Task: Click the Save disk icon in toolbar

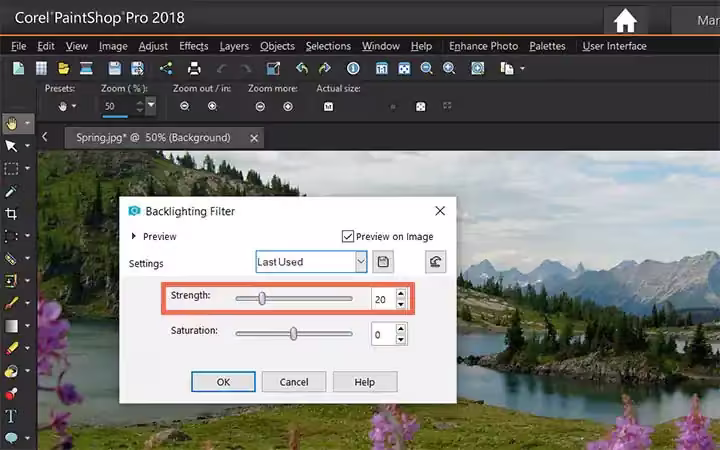Action: (x=114, y=68)
